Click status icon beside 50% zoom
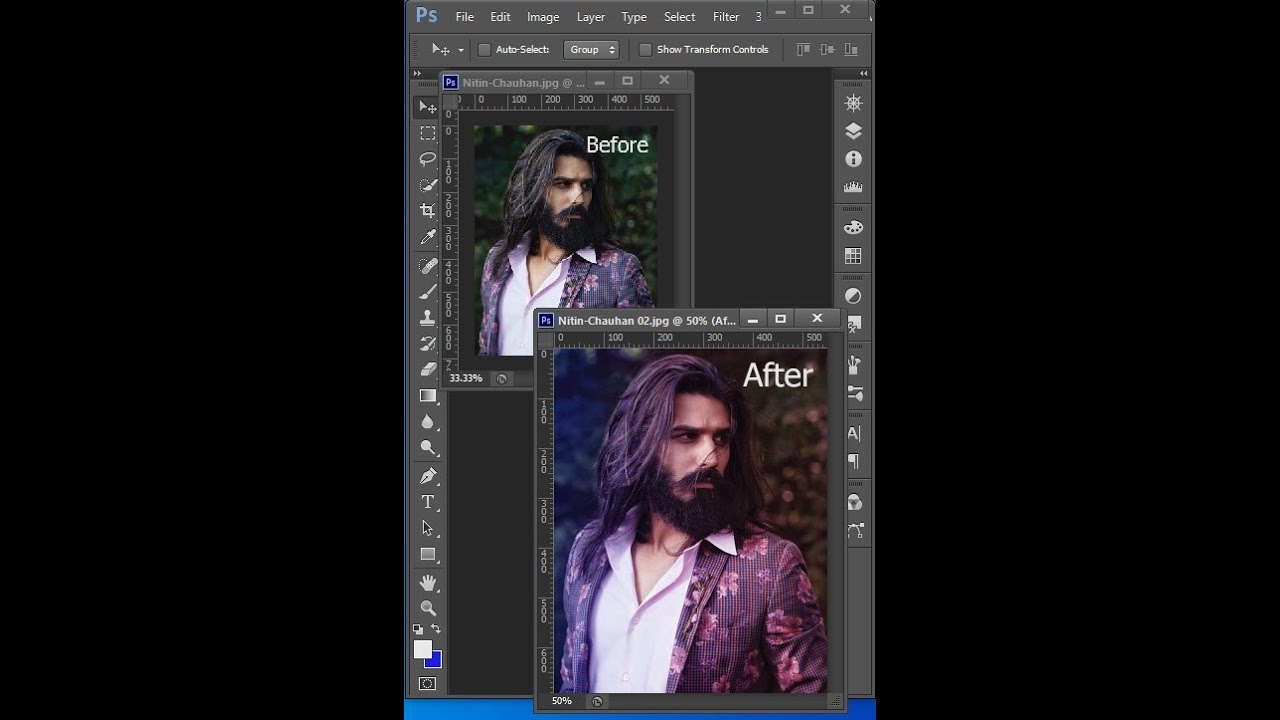 click(597, 701)
